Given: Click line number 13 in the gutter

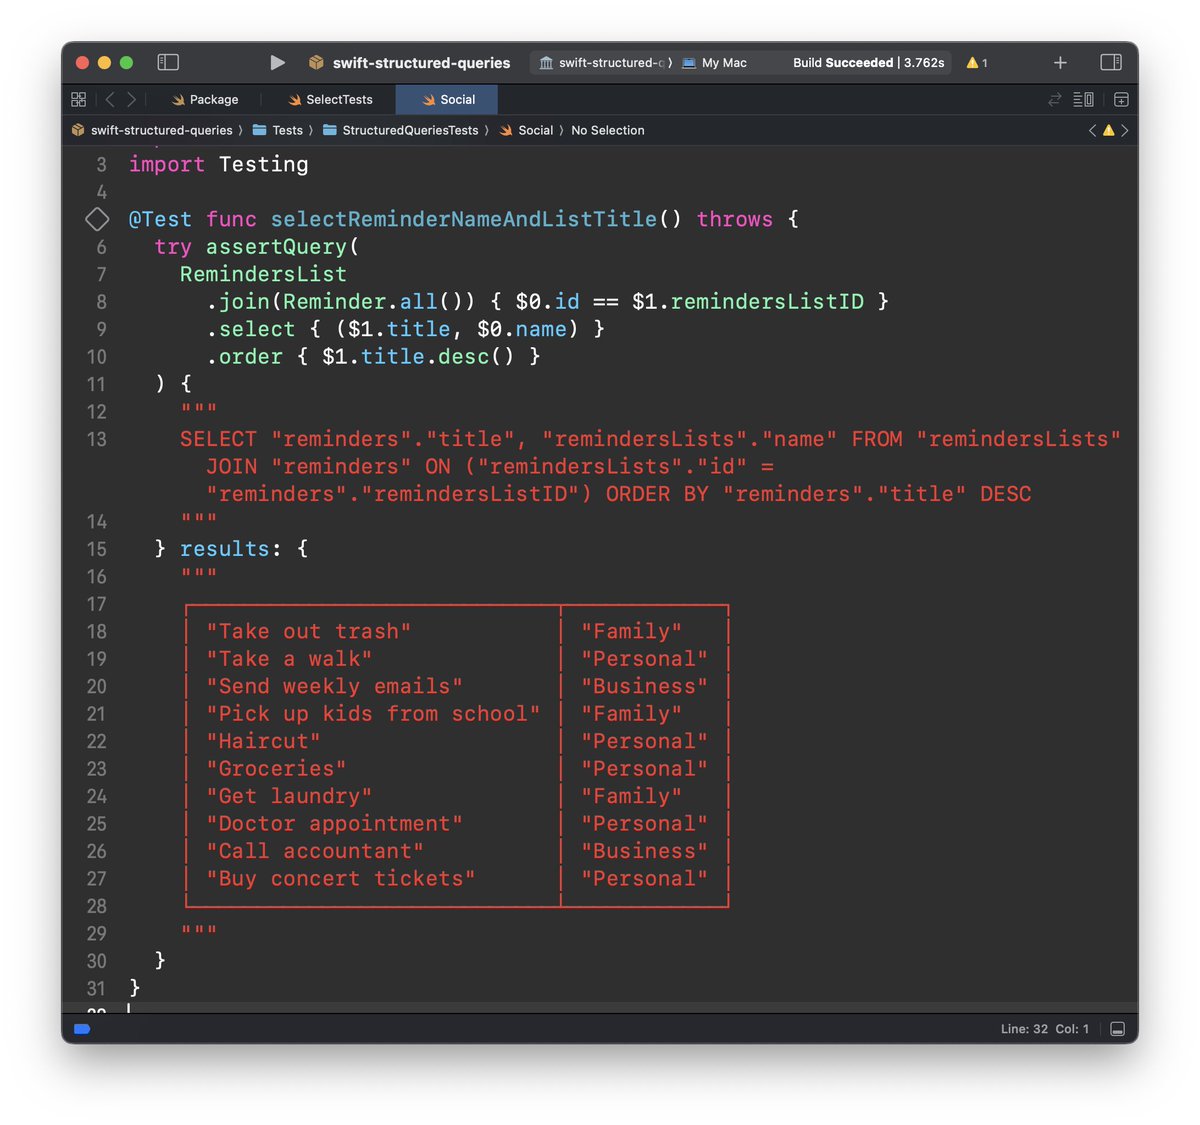Looking at the screenshot, I should click(x=96, y=439).
